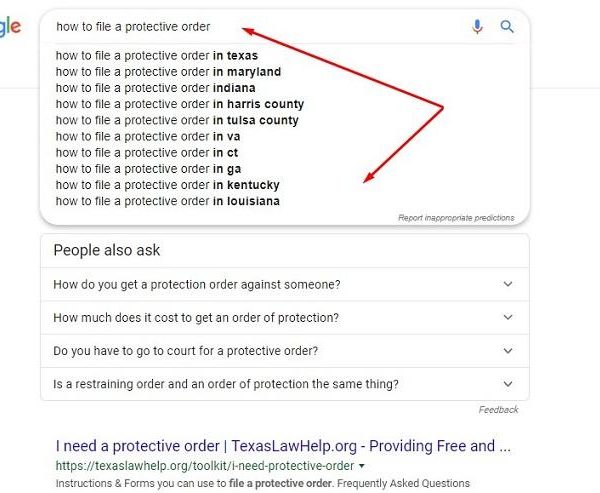Choose the louisiana autocomplete suggestion
The height and width of the screenshot is (493, 600).
[168, 201]
